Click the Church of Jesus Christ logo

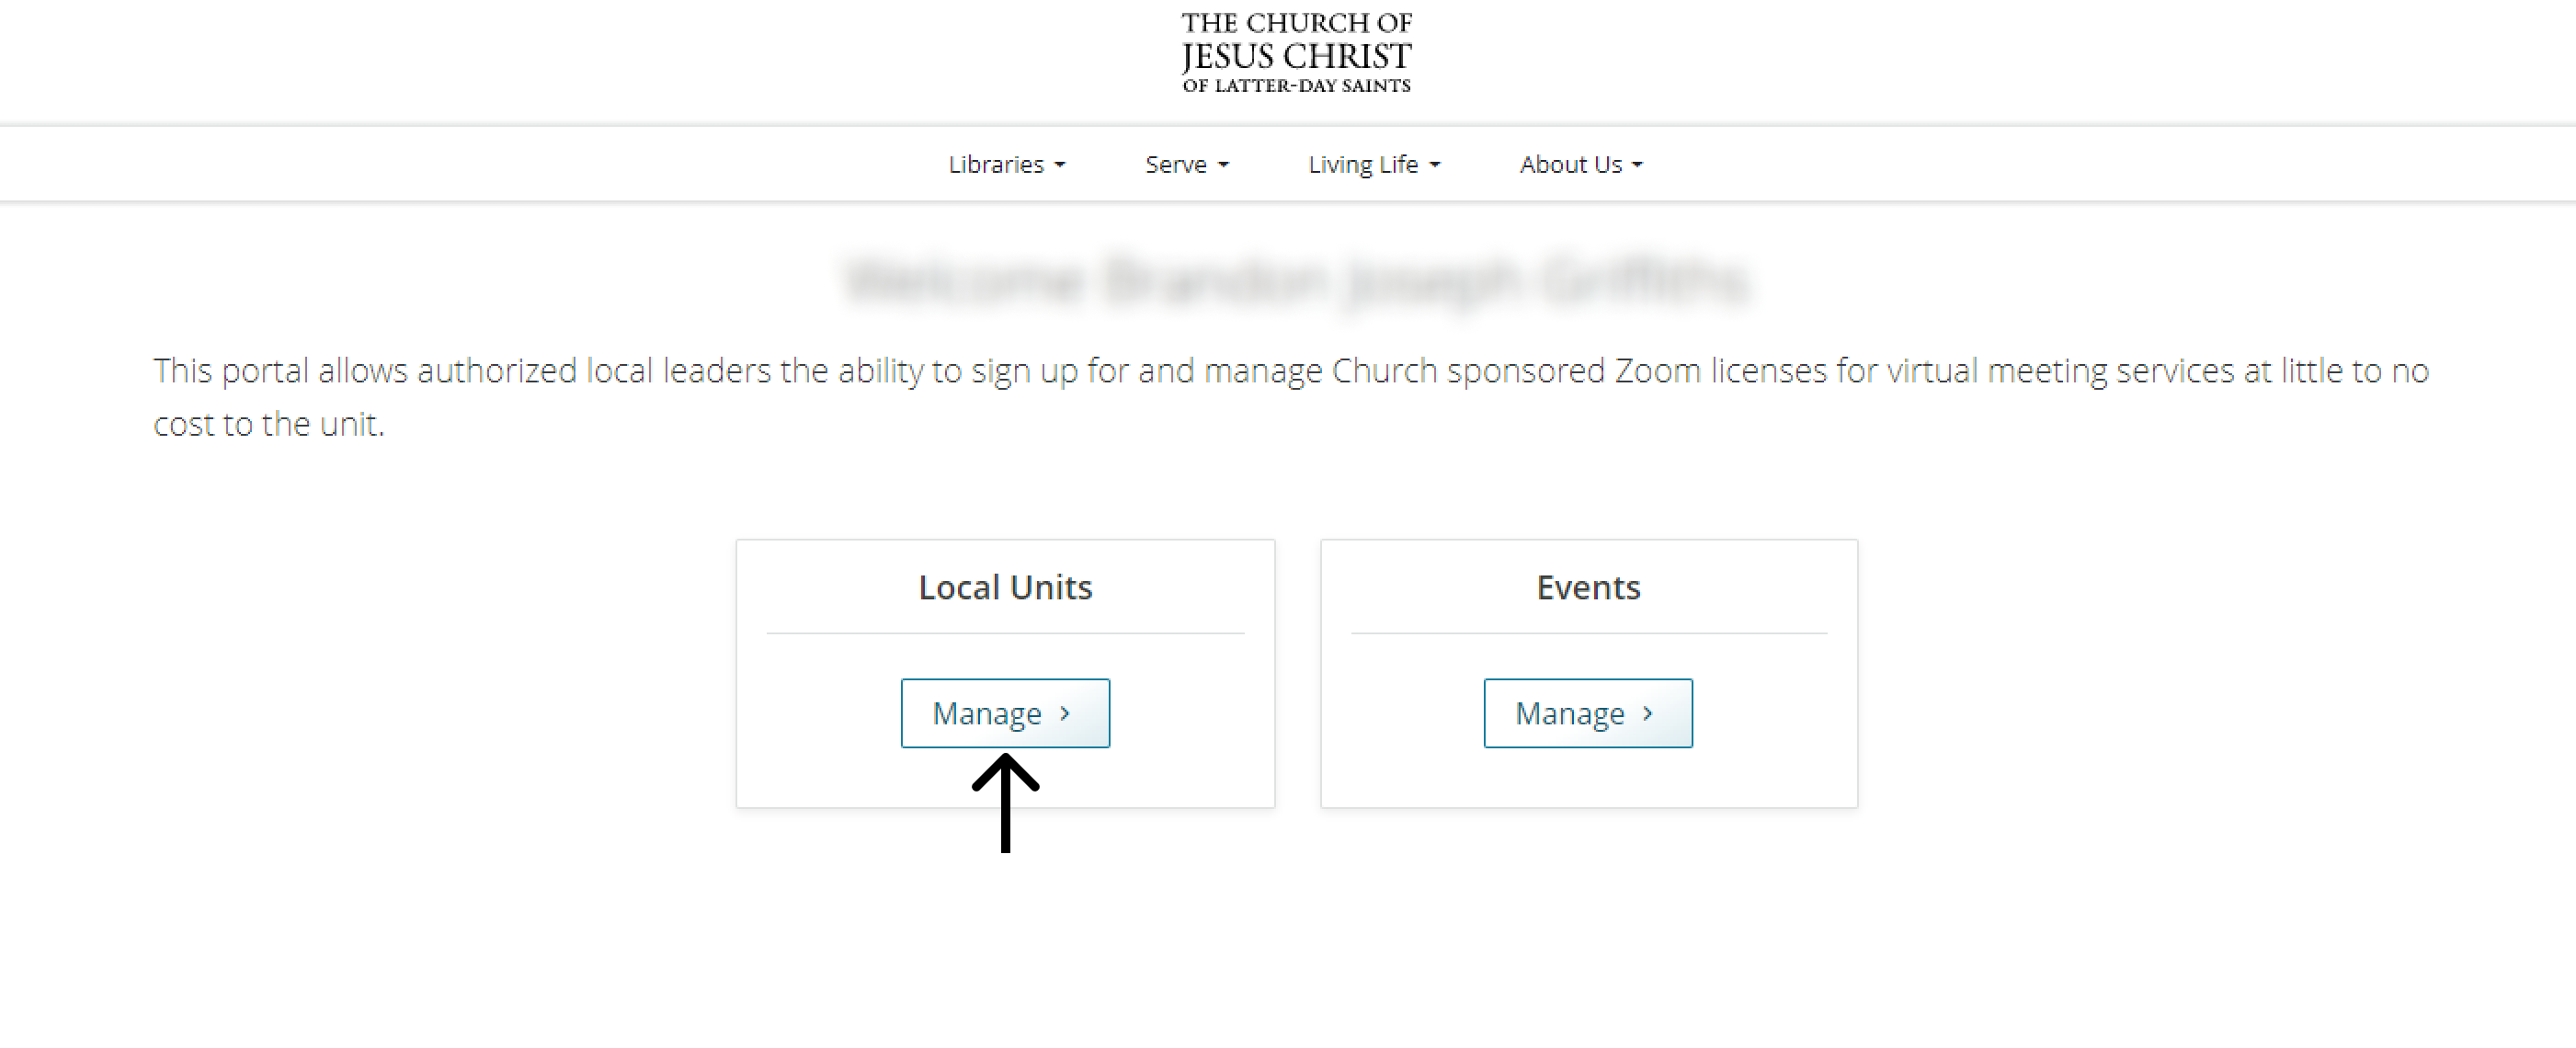[1296, 53]
